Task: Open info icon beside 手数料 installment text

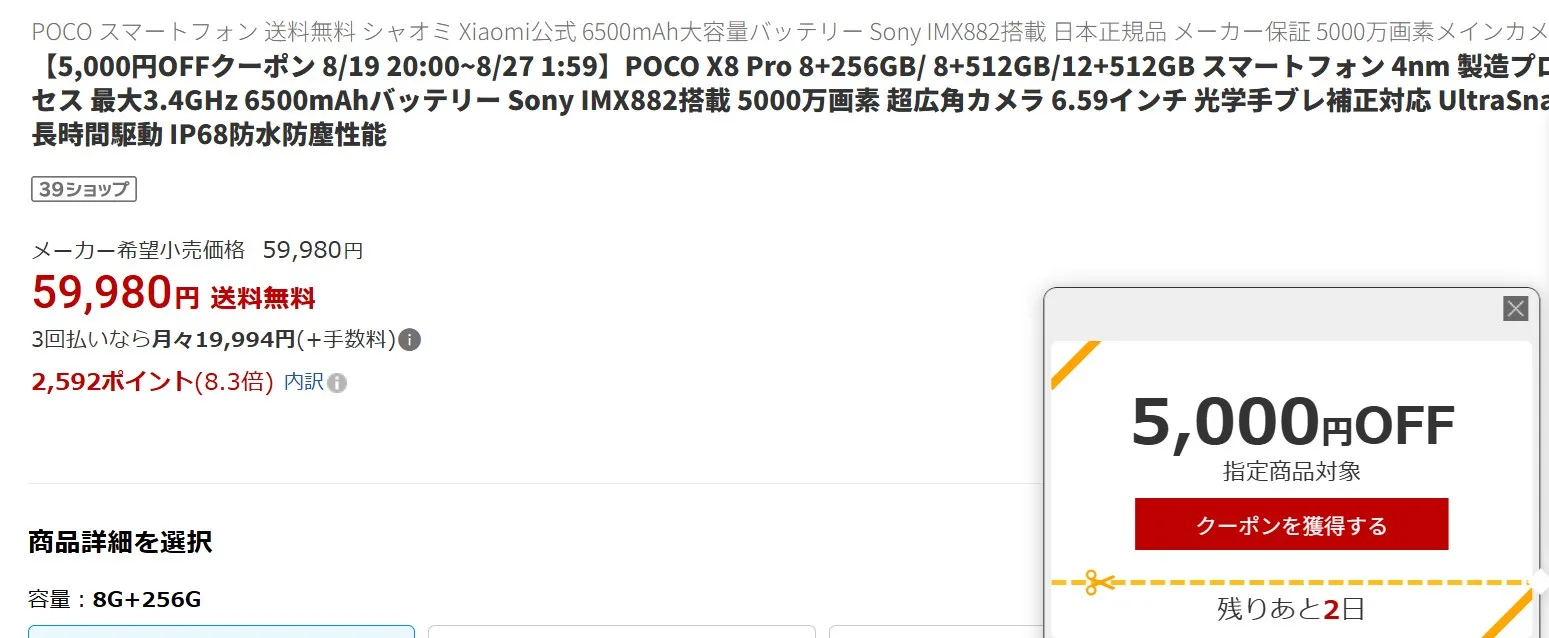Action: point(409,340)
